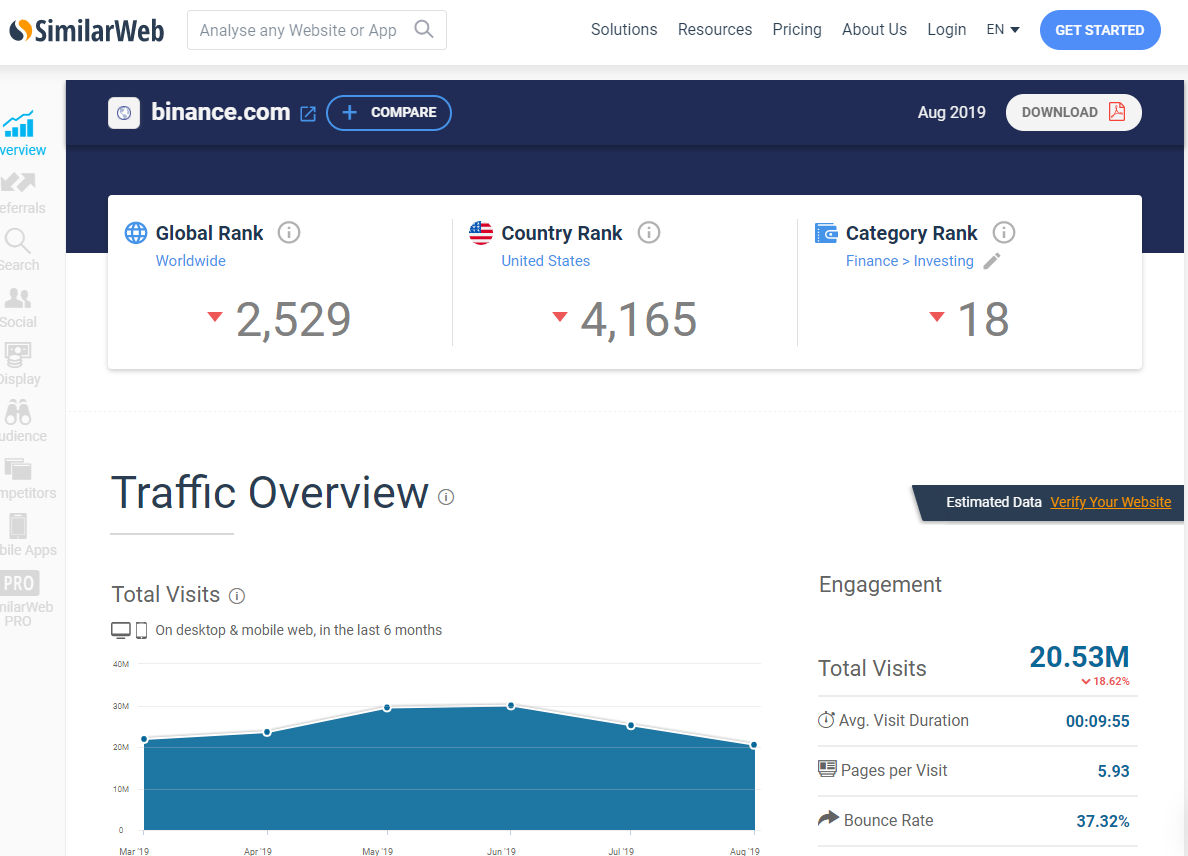Click the Mar '19 data point on the chart
The image size is (1188, 856).
[144, 739]
